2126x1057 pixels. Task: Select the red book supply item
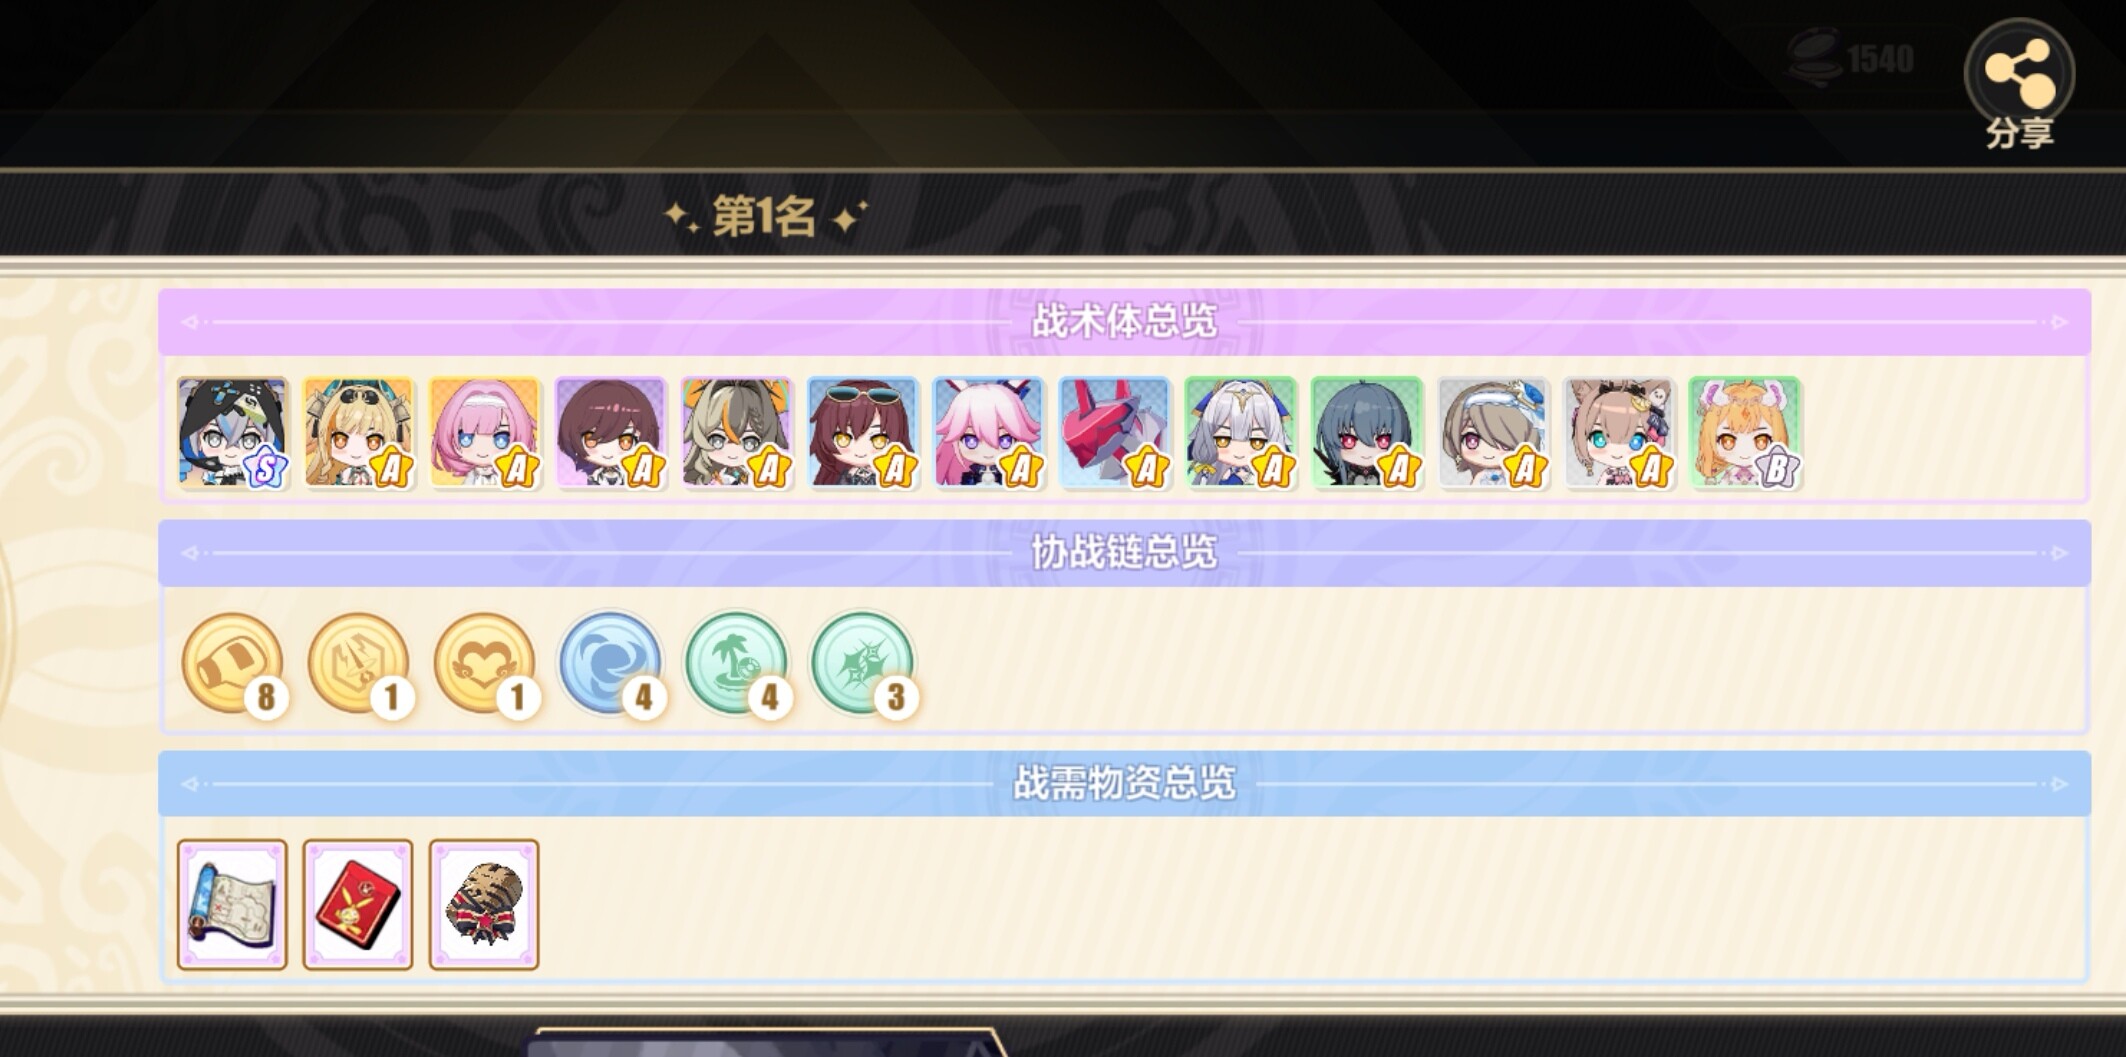pyautogui.click(x=358, y=905)
